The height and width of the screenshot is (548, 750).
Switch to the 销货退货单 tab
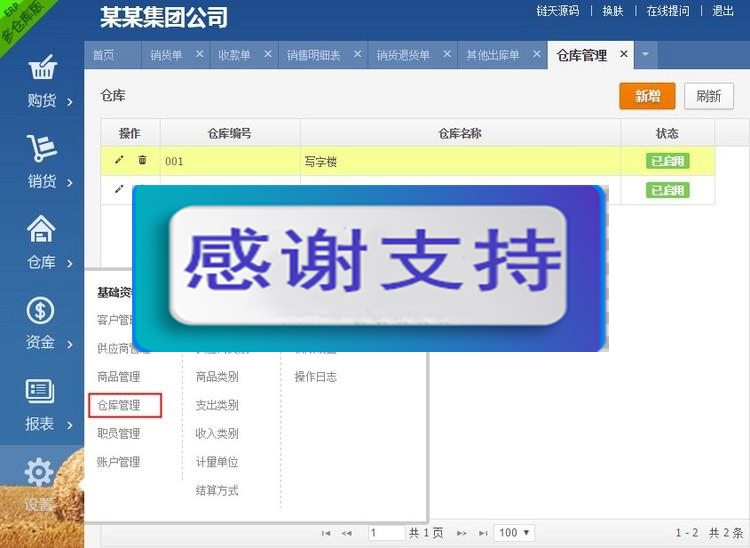pyautogui.click(x=403, y=55)
